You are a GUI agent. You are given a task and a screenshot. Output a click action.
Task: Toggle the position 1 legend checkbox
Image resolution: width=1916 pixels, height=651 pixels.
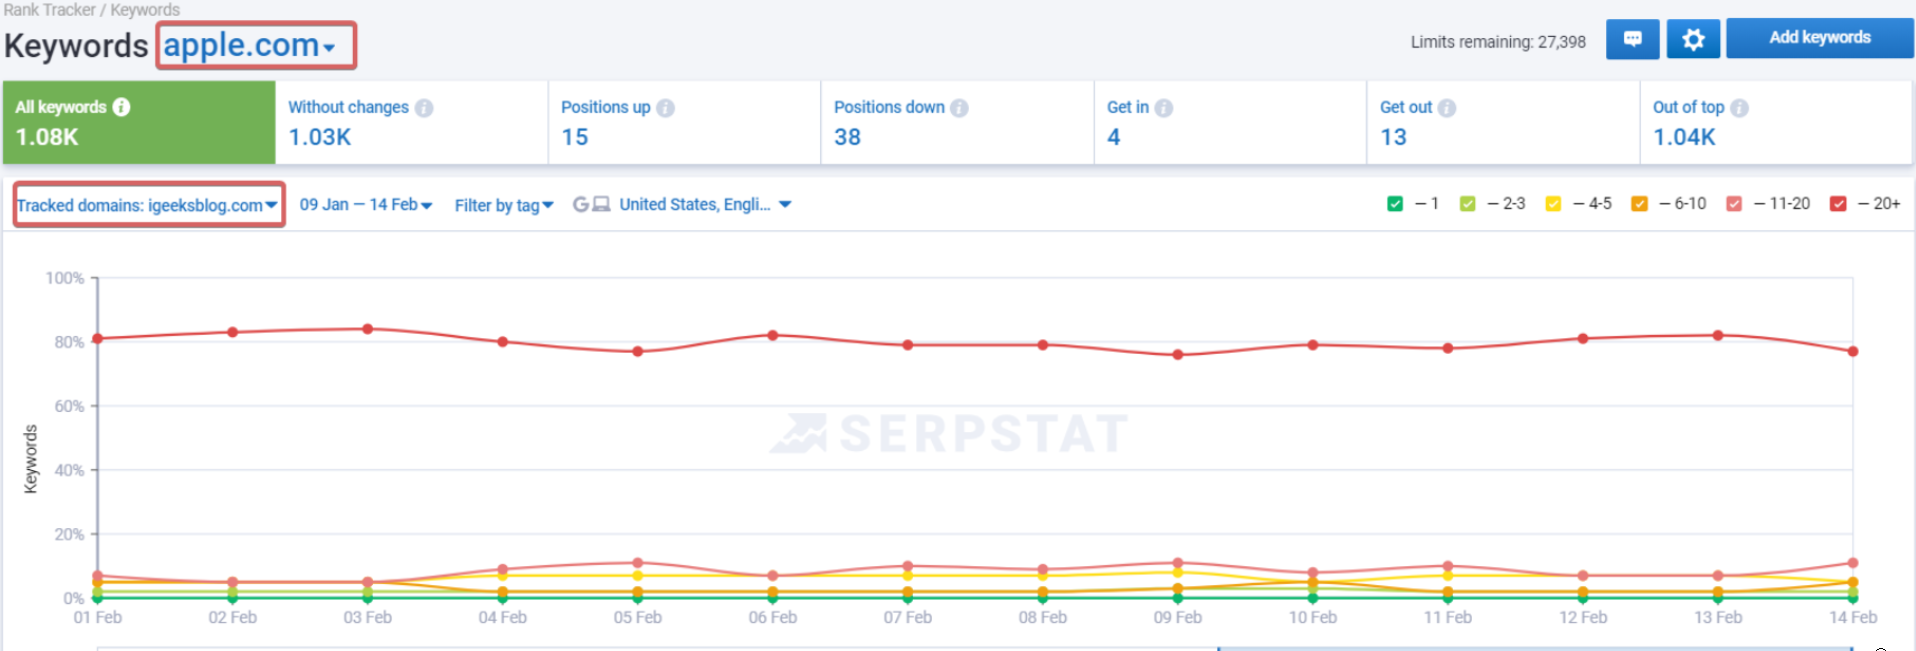coord(1395,204)
